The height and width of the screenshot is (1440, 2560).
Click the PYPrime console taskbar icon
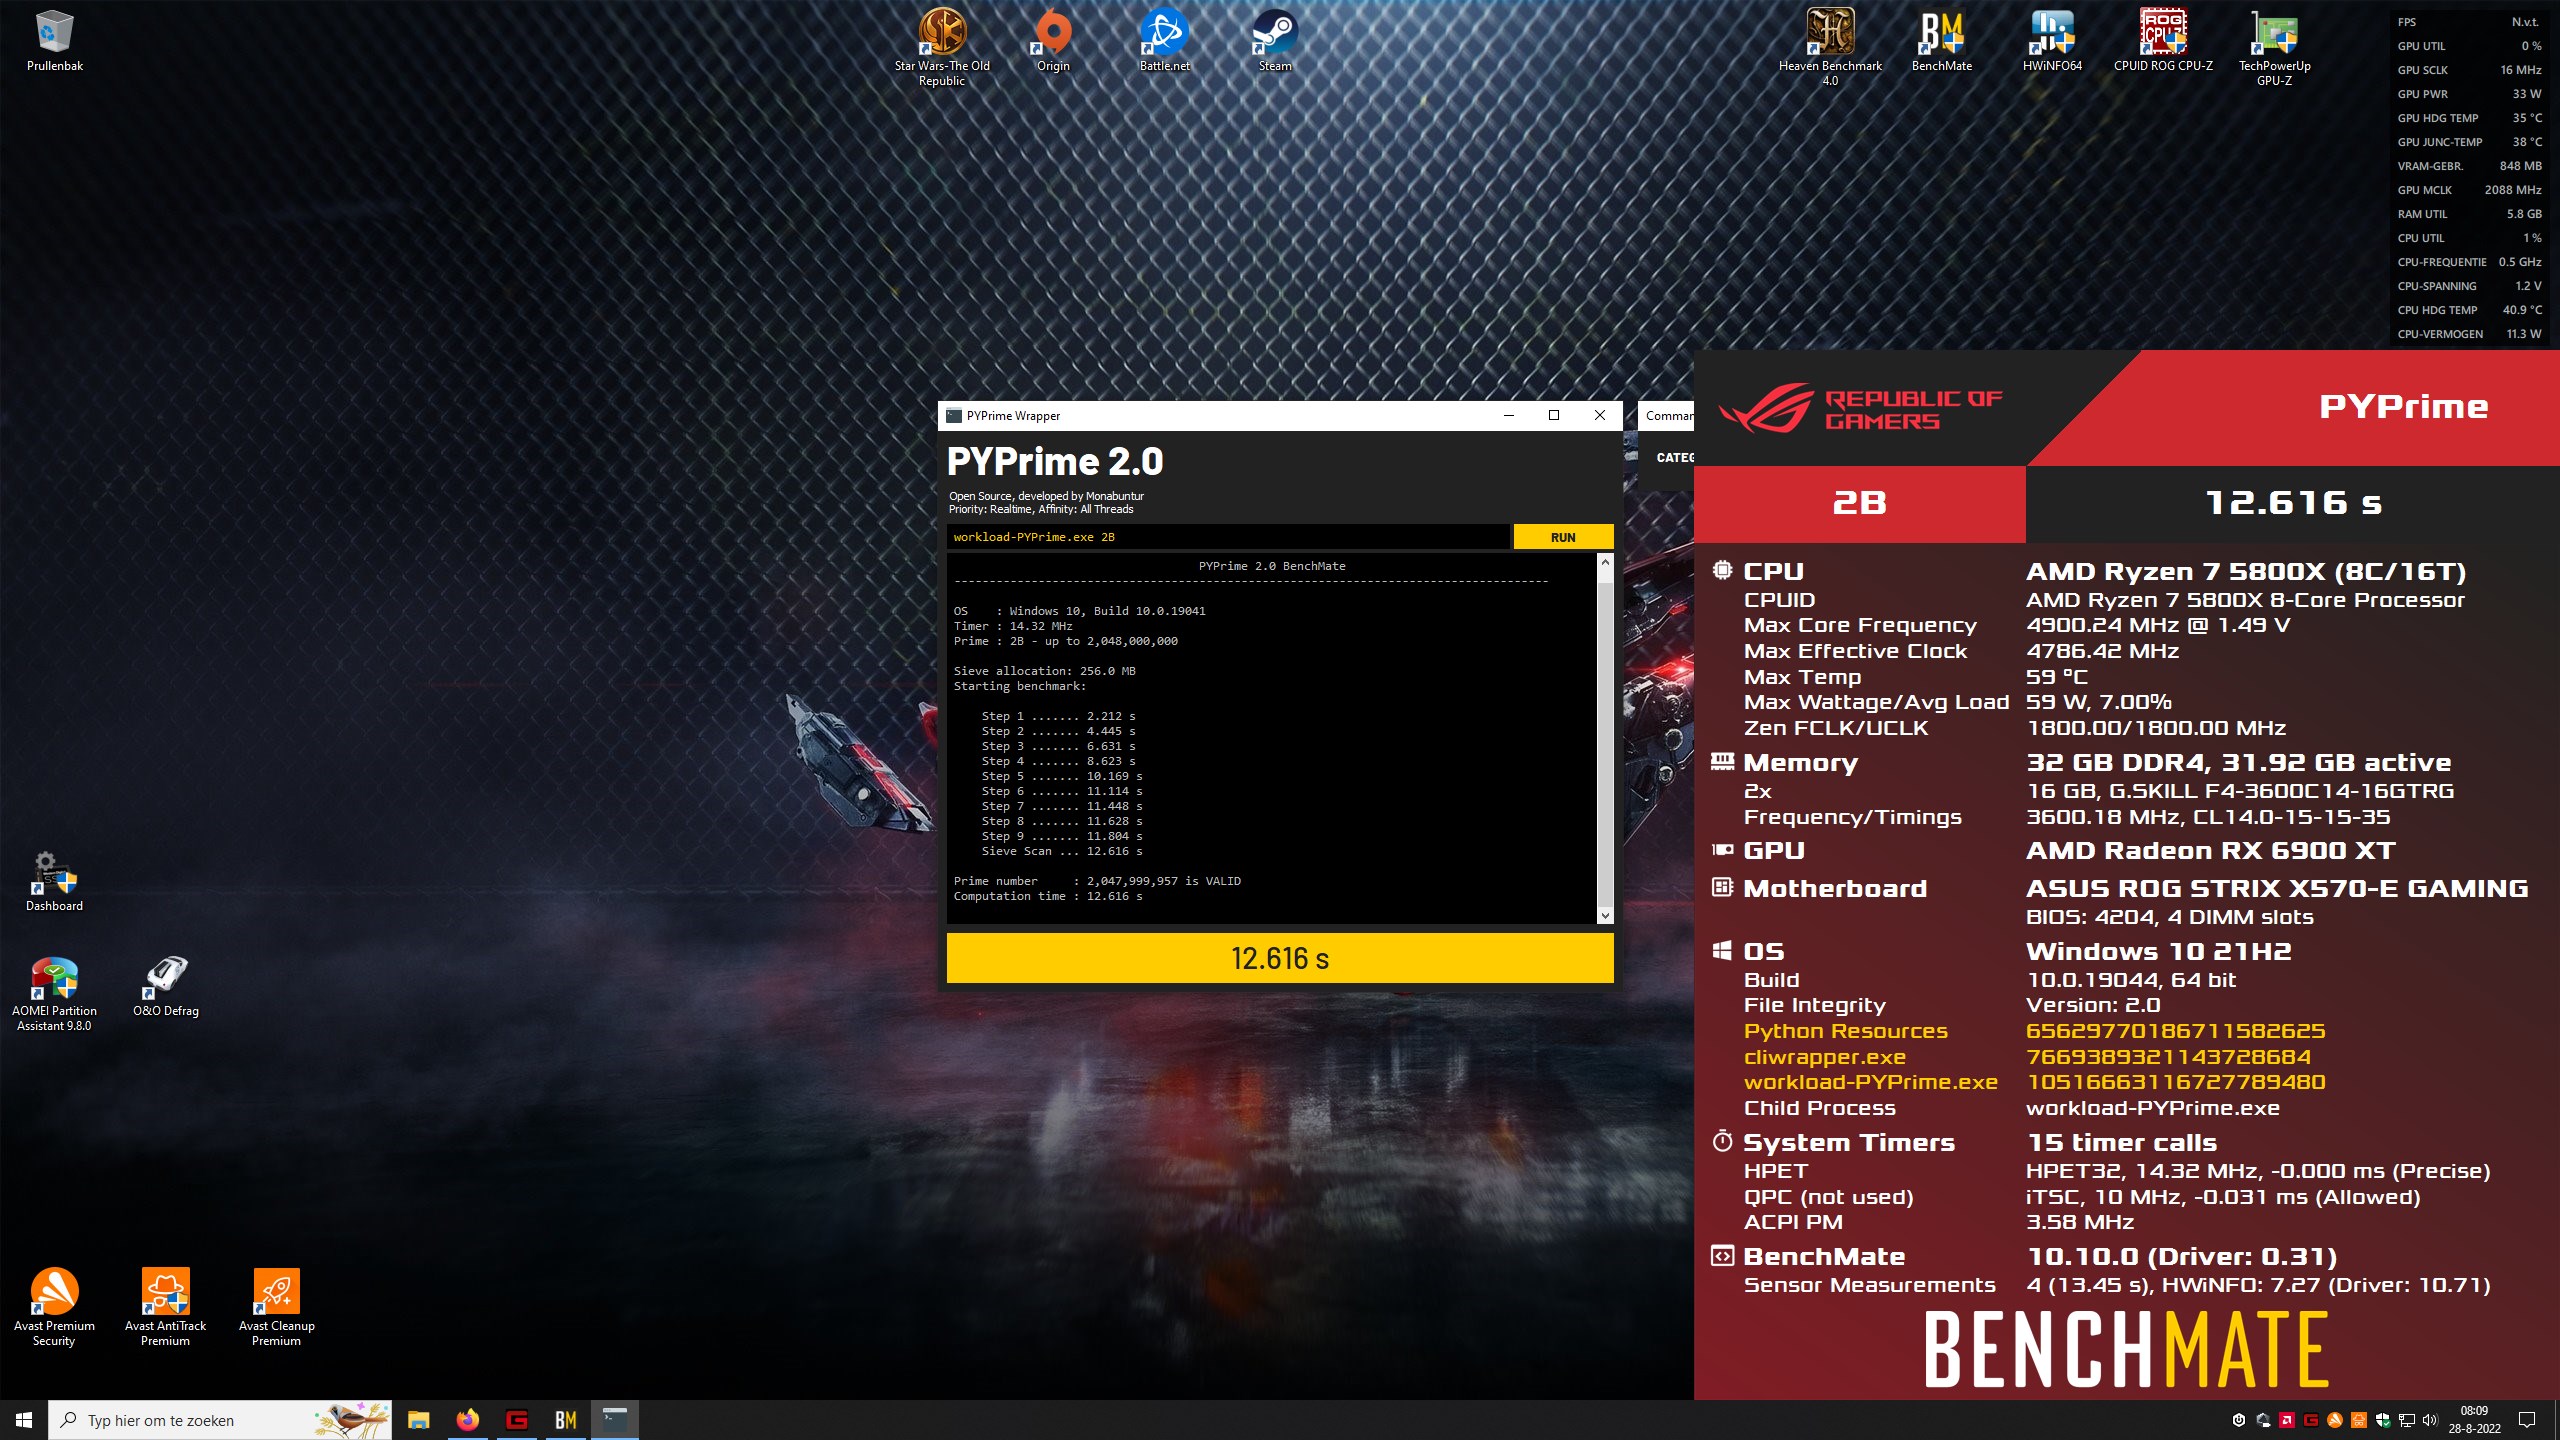614,1420
